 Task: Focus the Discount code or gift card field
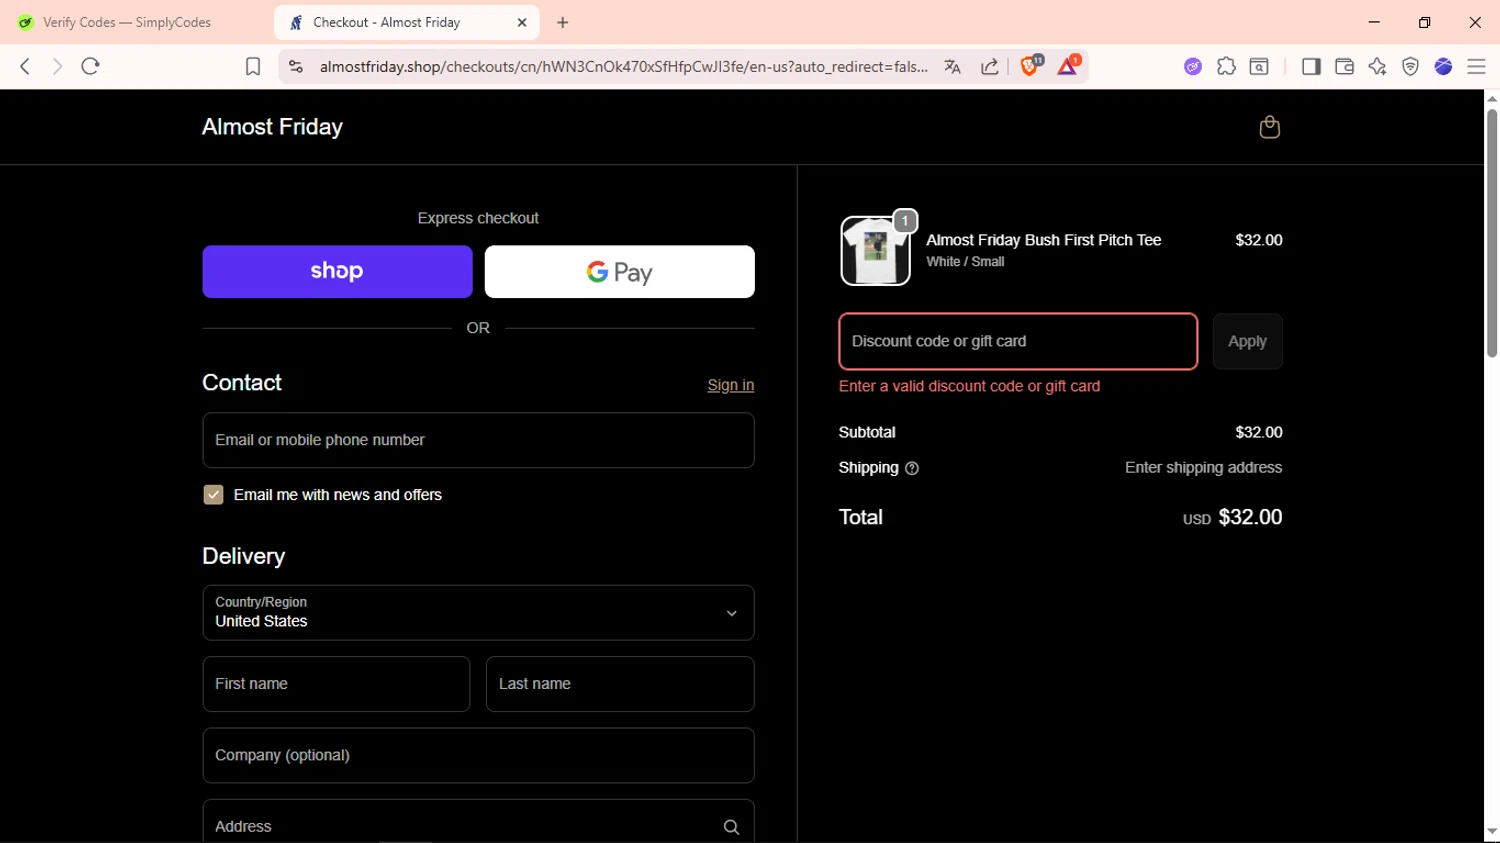(1018, 342)
